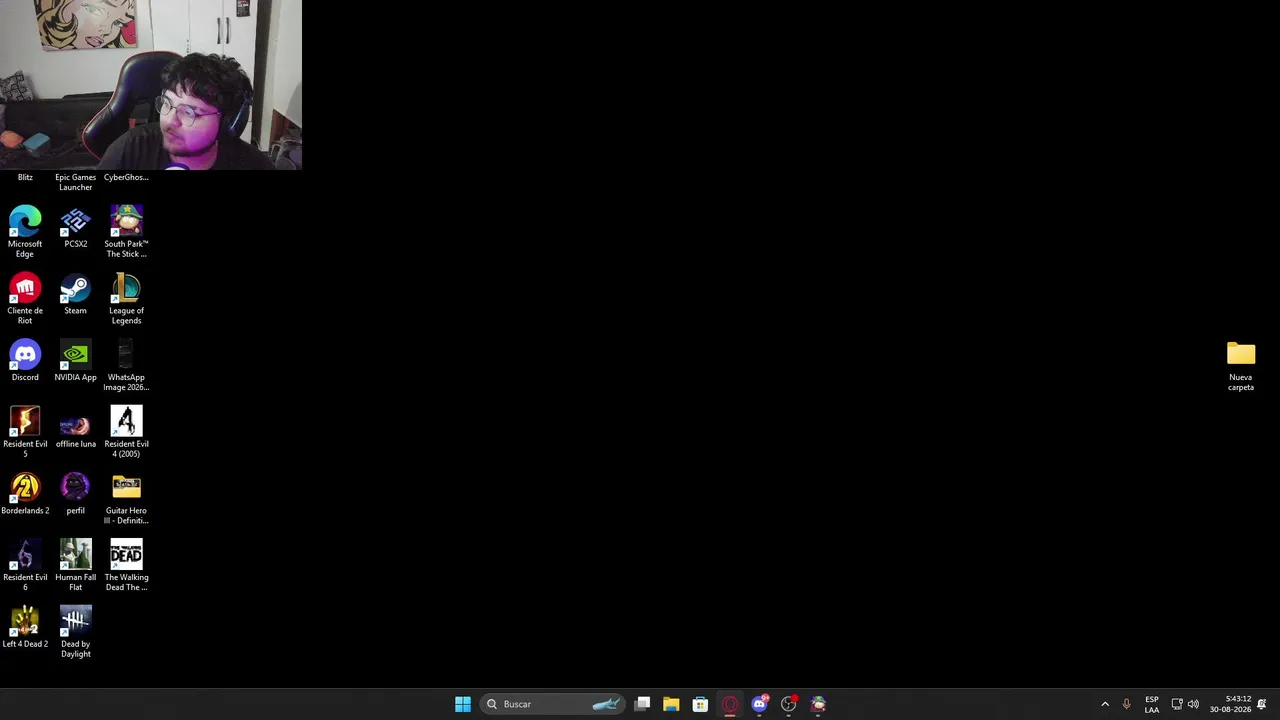Select the Dead by Daylight shortcut

[75, 631]
